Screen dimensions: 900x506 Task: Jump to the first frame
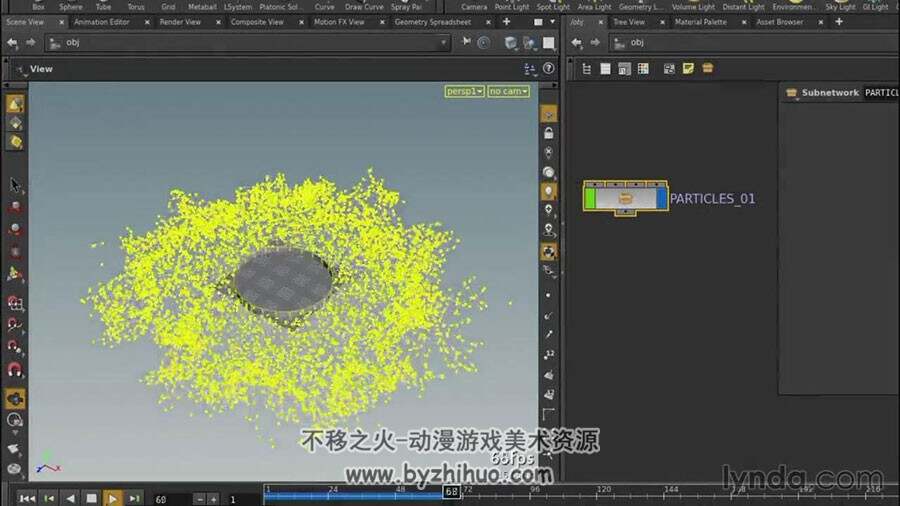tap(26, 499)
